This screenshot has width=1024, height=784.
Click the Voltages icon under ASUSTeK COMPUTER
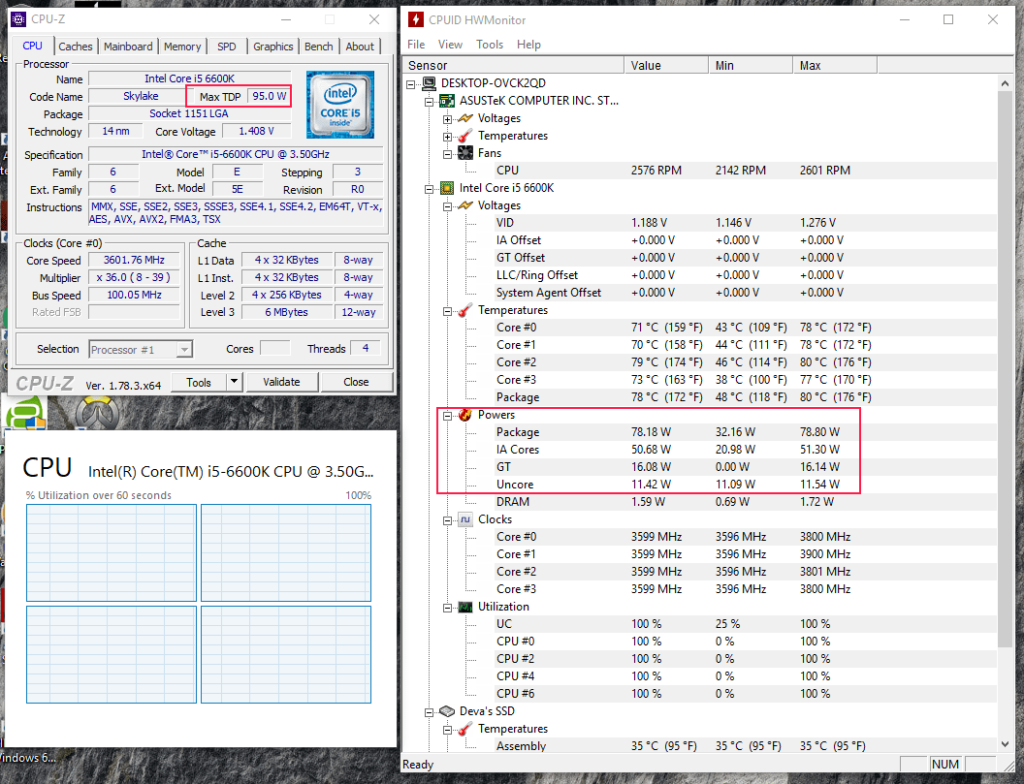466,118
